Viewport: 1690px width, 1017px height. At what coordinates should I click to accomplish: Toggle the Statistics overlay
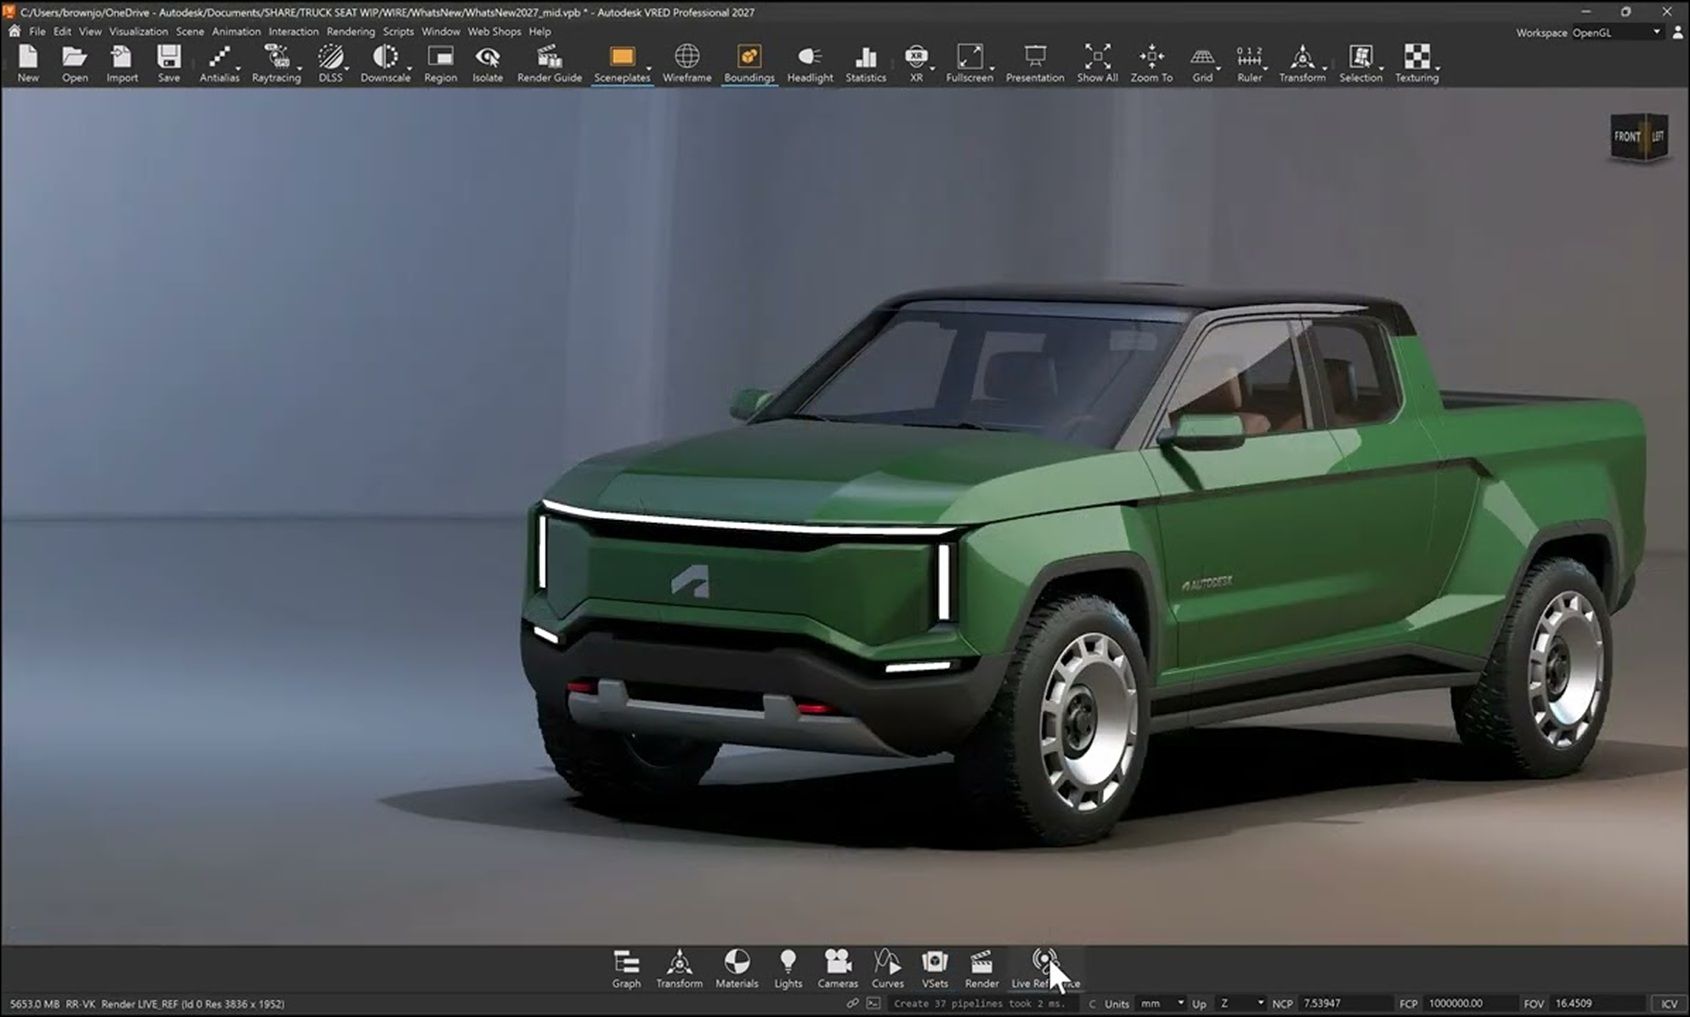866,63
